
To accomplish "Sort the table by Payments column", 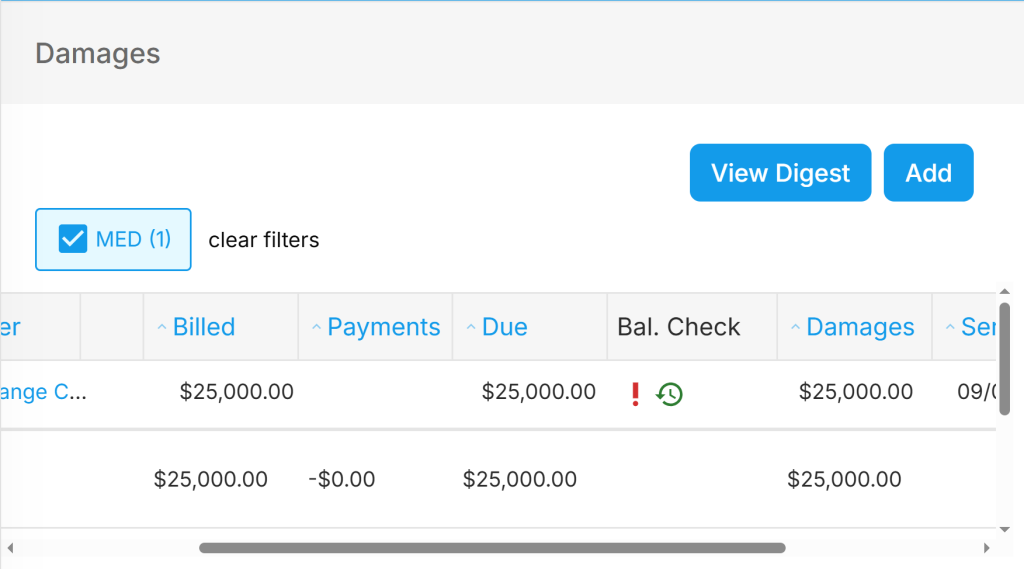I will [x=383, y=327].
